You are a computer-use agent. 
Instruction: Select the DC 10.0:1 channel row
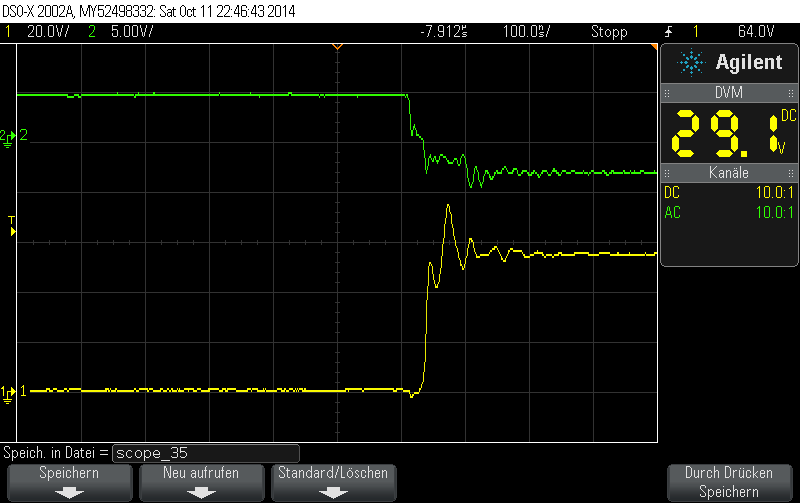[x=729, y=193]
